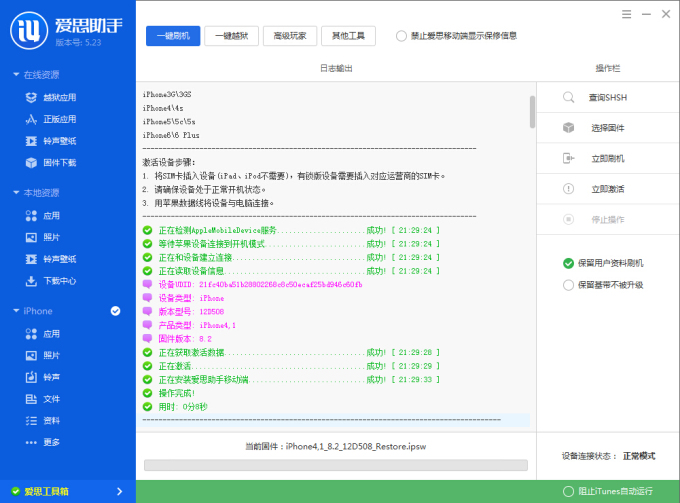
Task: Open 固件下载 firmware download section
Action: [59, 162]
